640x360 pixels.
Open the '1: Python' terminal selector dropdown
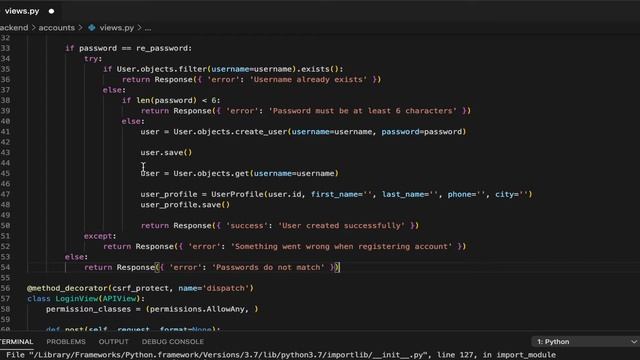pyautogui.click(x=585, y=342)
